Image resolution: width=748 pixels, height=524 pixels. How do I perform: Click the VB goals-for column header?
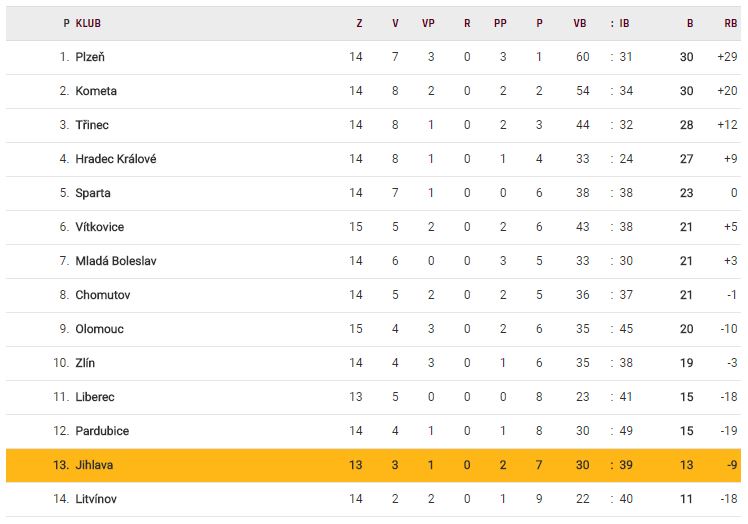point(580,23)
